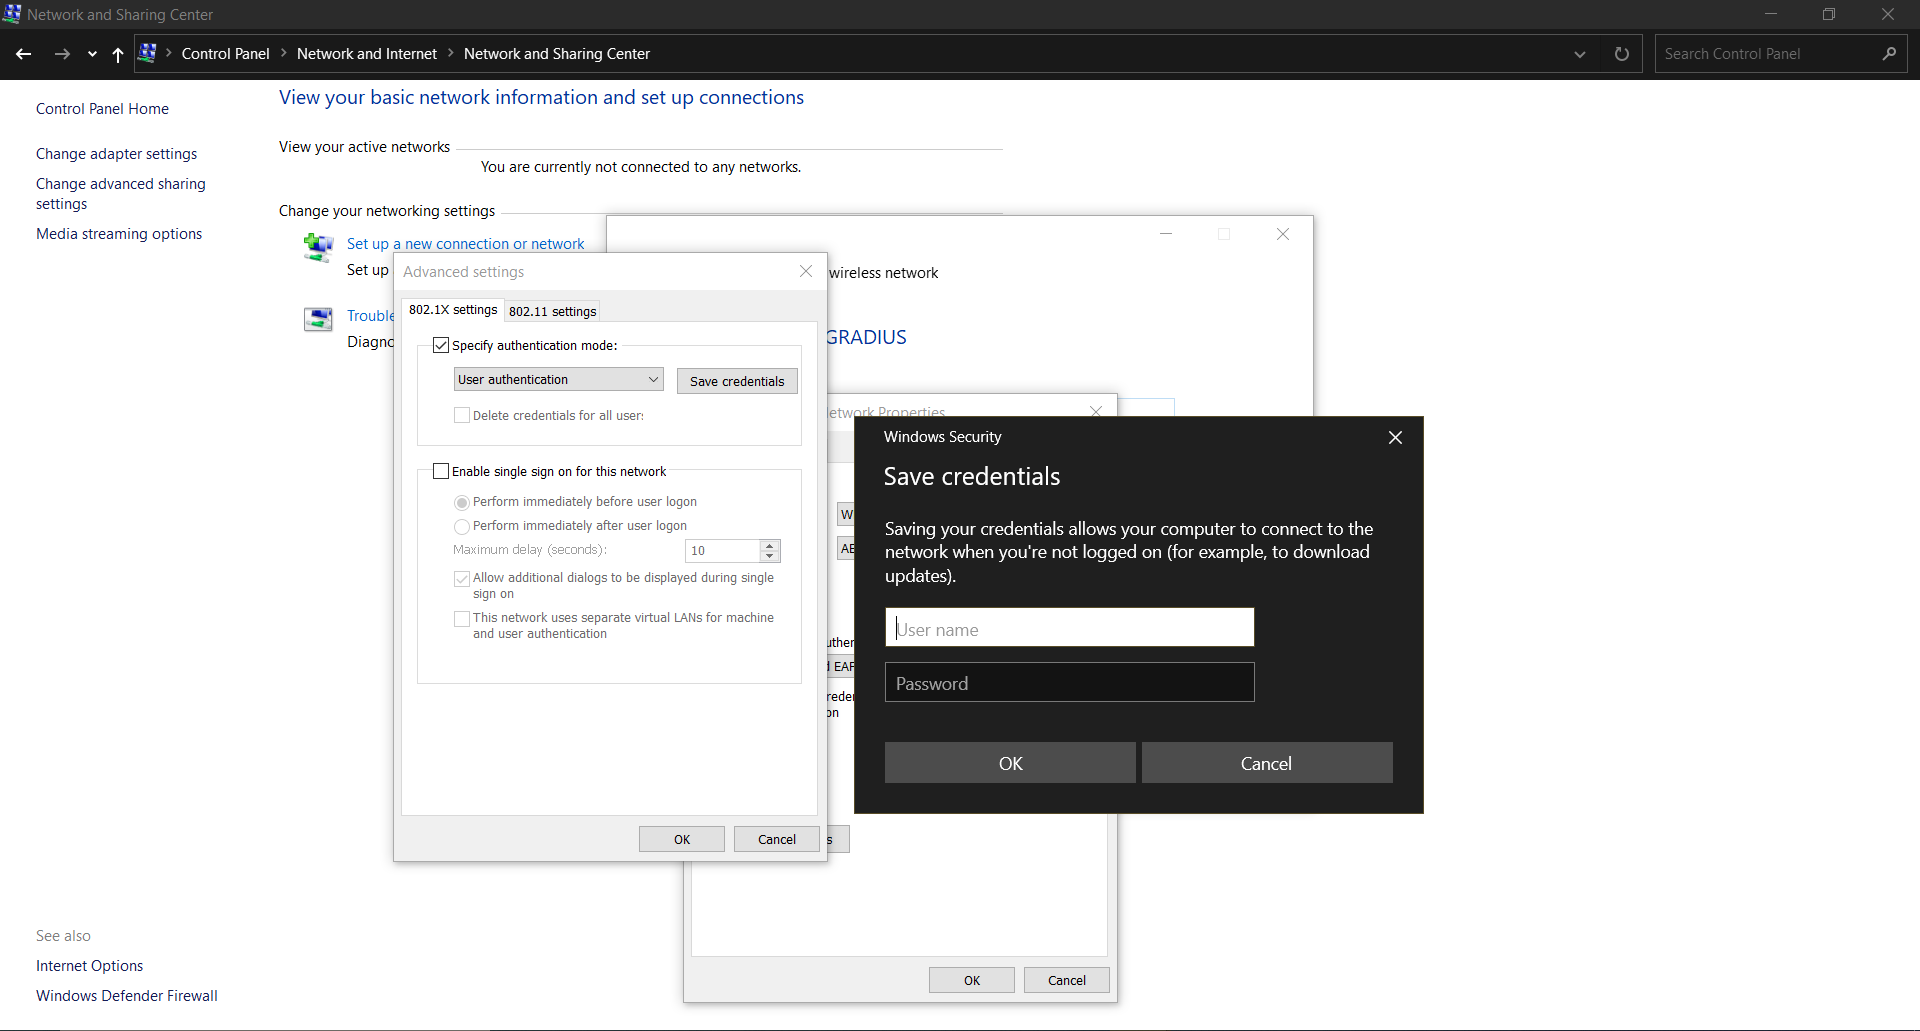Screen dimensions: 1920x1031
Task: Click OK in Network Properties window
Action: point(972,980)
